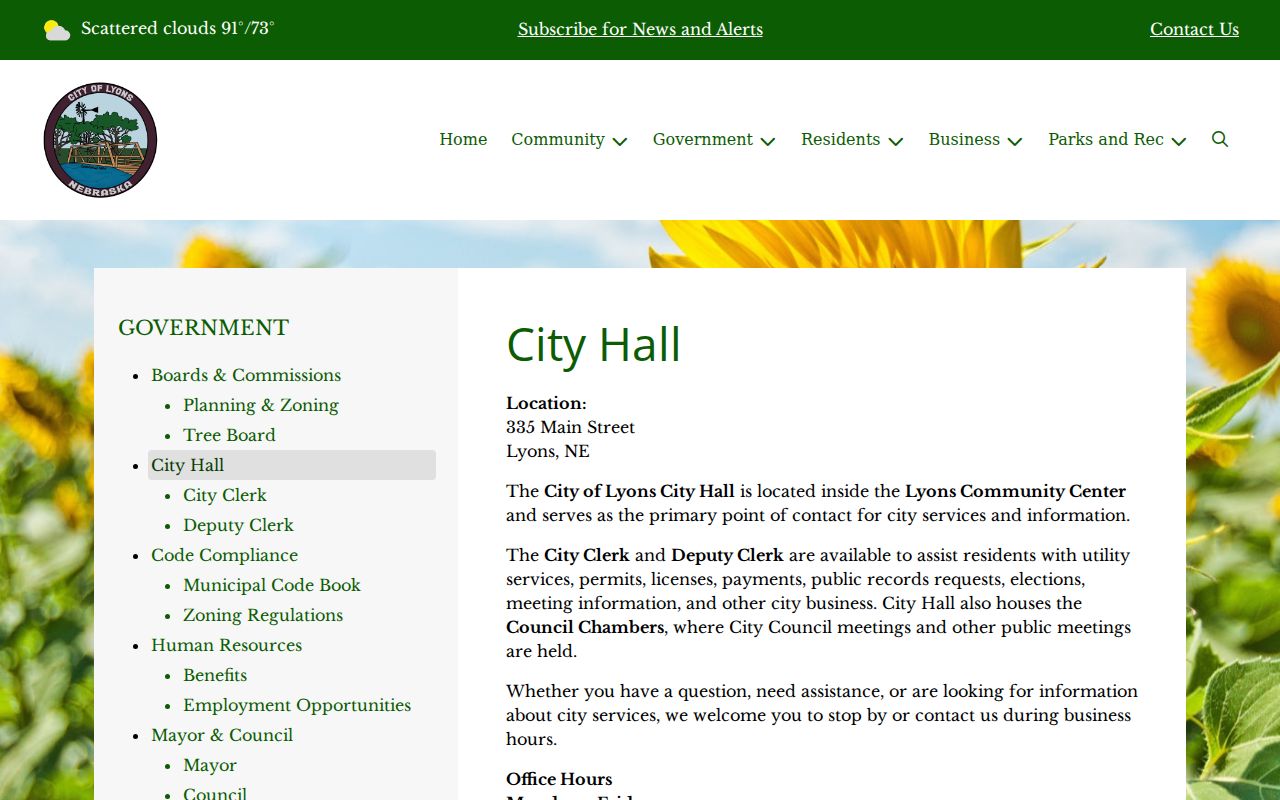Click the scattered clouds weather icon

click(57, 30)
